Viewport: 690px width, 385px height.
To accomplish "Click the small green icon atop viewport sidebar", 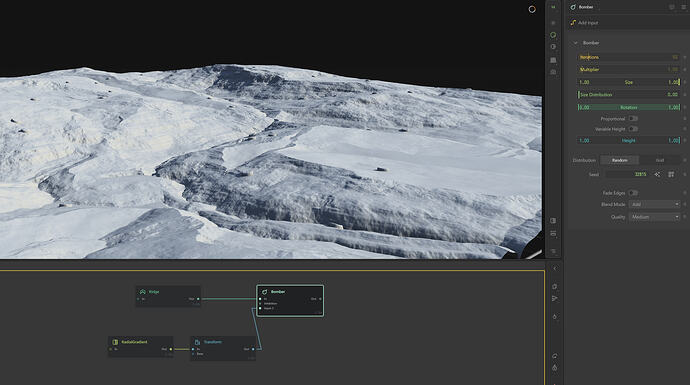I will coord(553,7).
